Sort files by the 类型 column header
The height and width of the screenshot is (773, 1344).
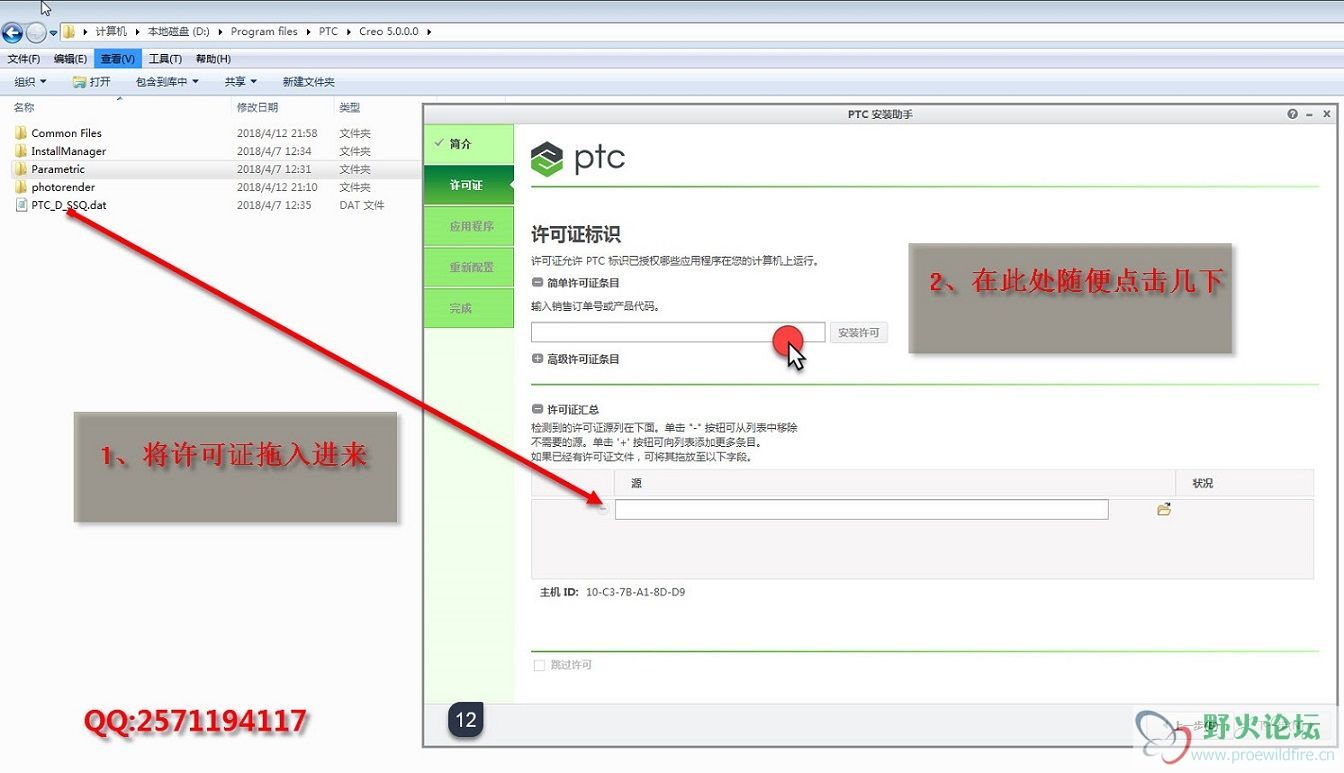(349, 107)
